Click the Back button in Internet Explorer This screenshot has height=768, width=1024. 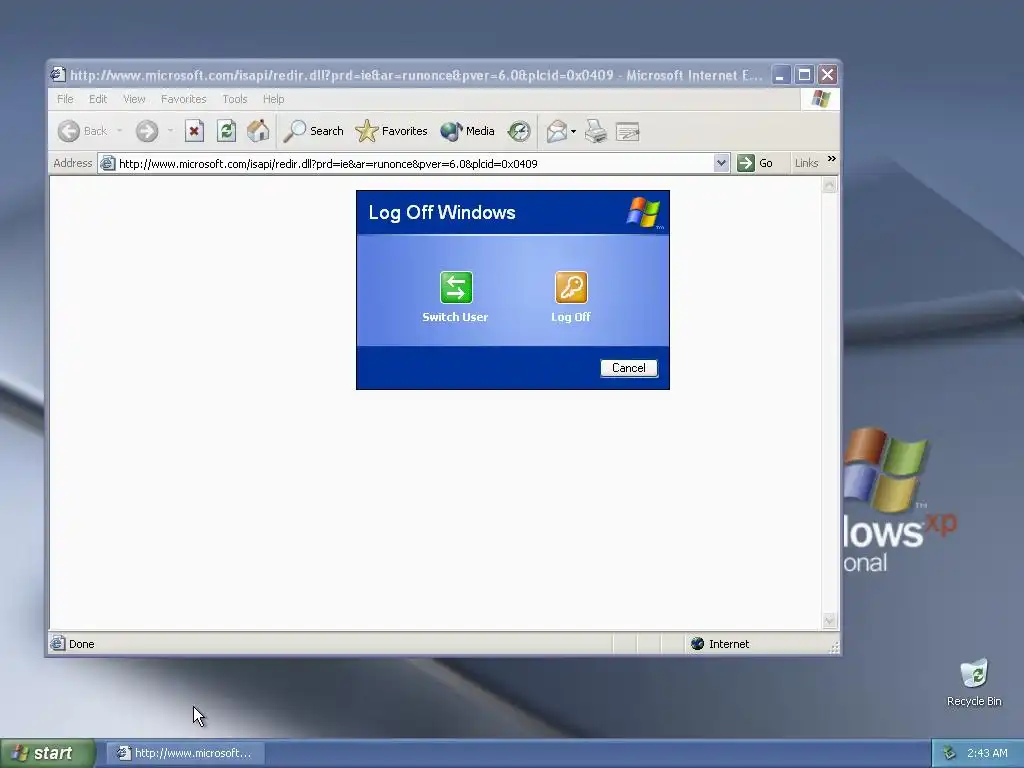82,131
